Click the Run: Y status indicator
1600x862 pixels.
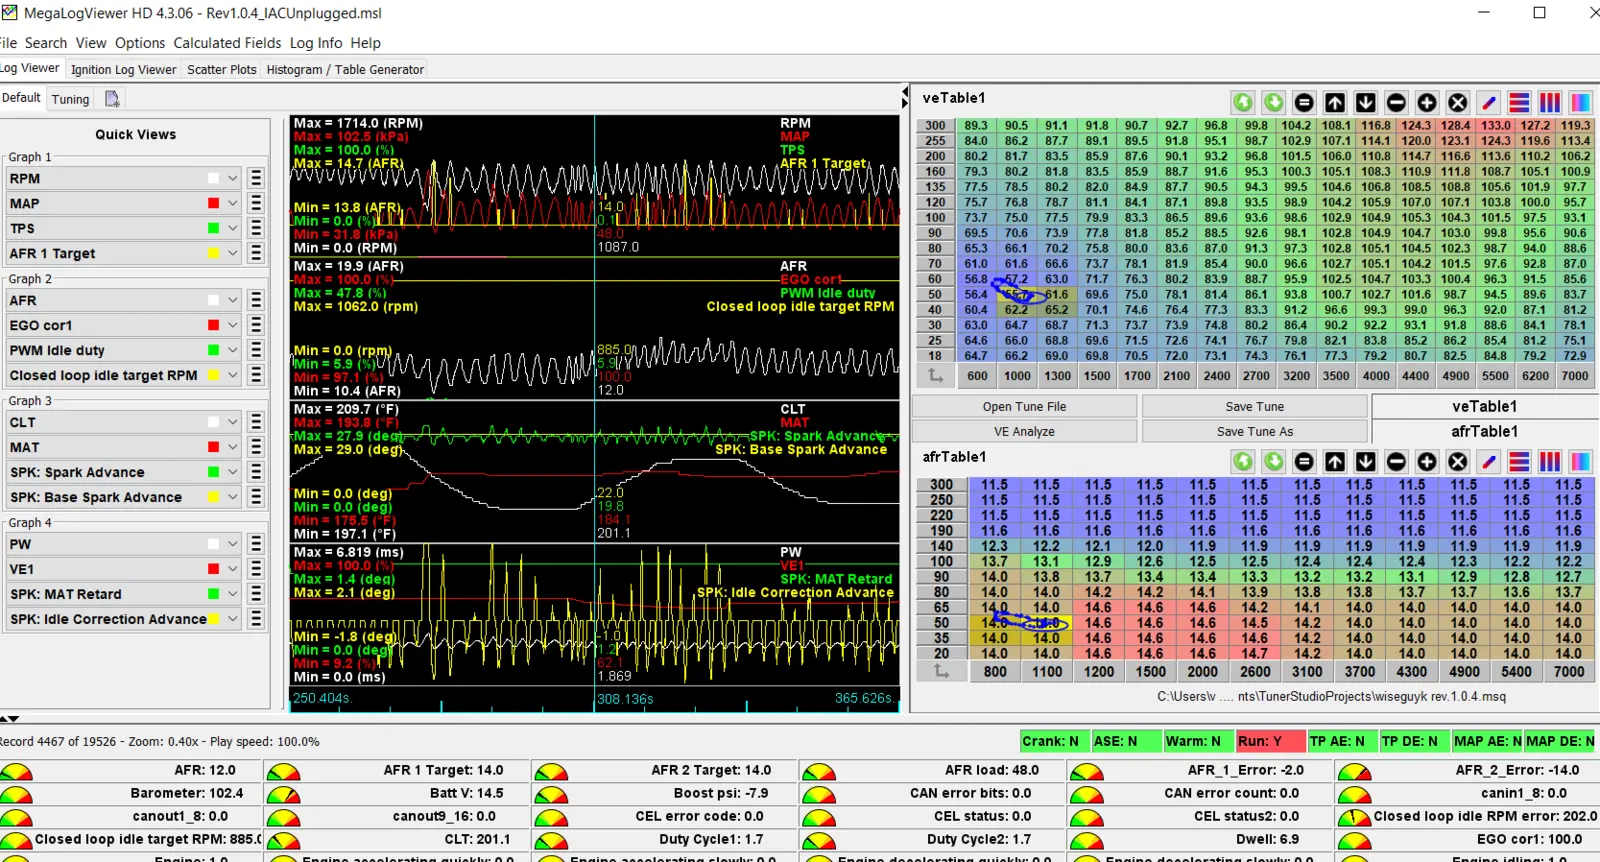click(1270, 741)
